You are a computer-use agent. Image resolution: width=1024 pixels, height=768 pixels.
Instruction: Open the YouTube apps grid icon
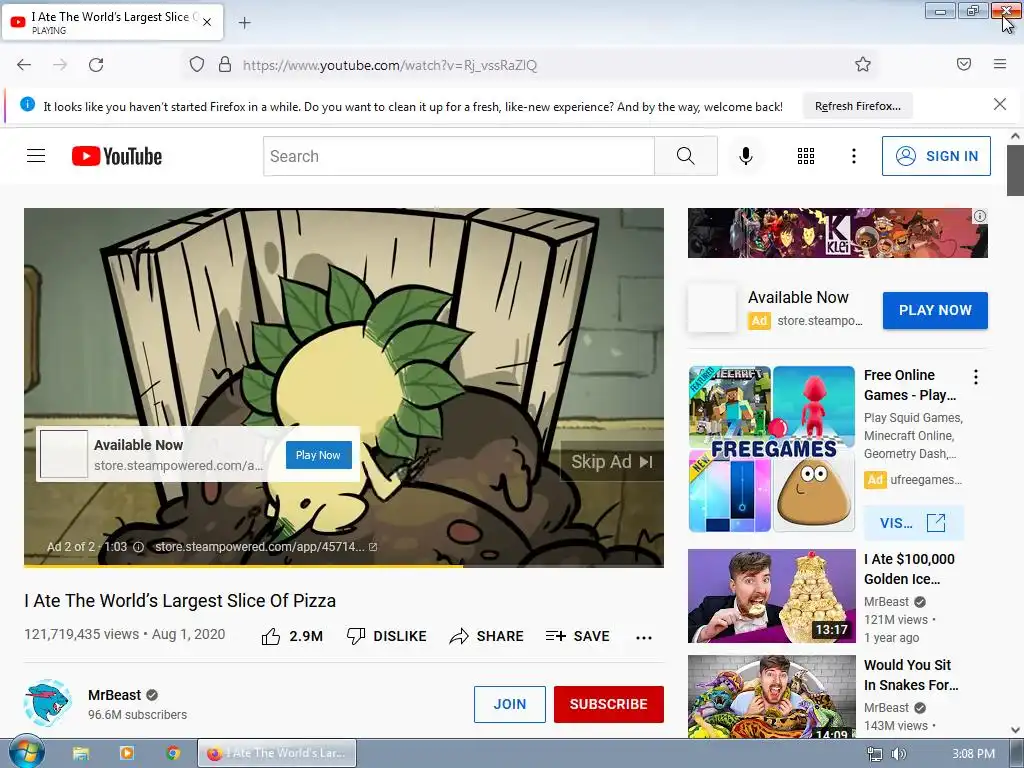click(x=806, y=156)
